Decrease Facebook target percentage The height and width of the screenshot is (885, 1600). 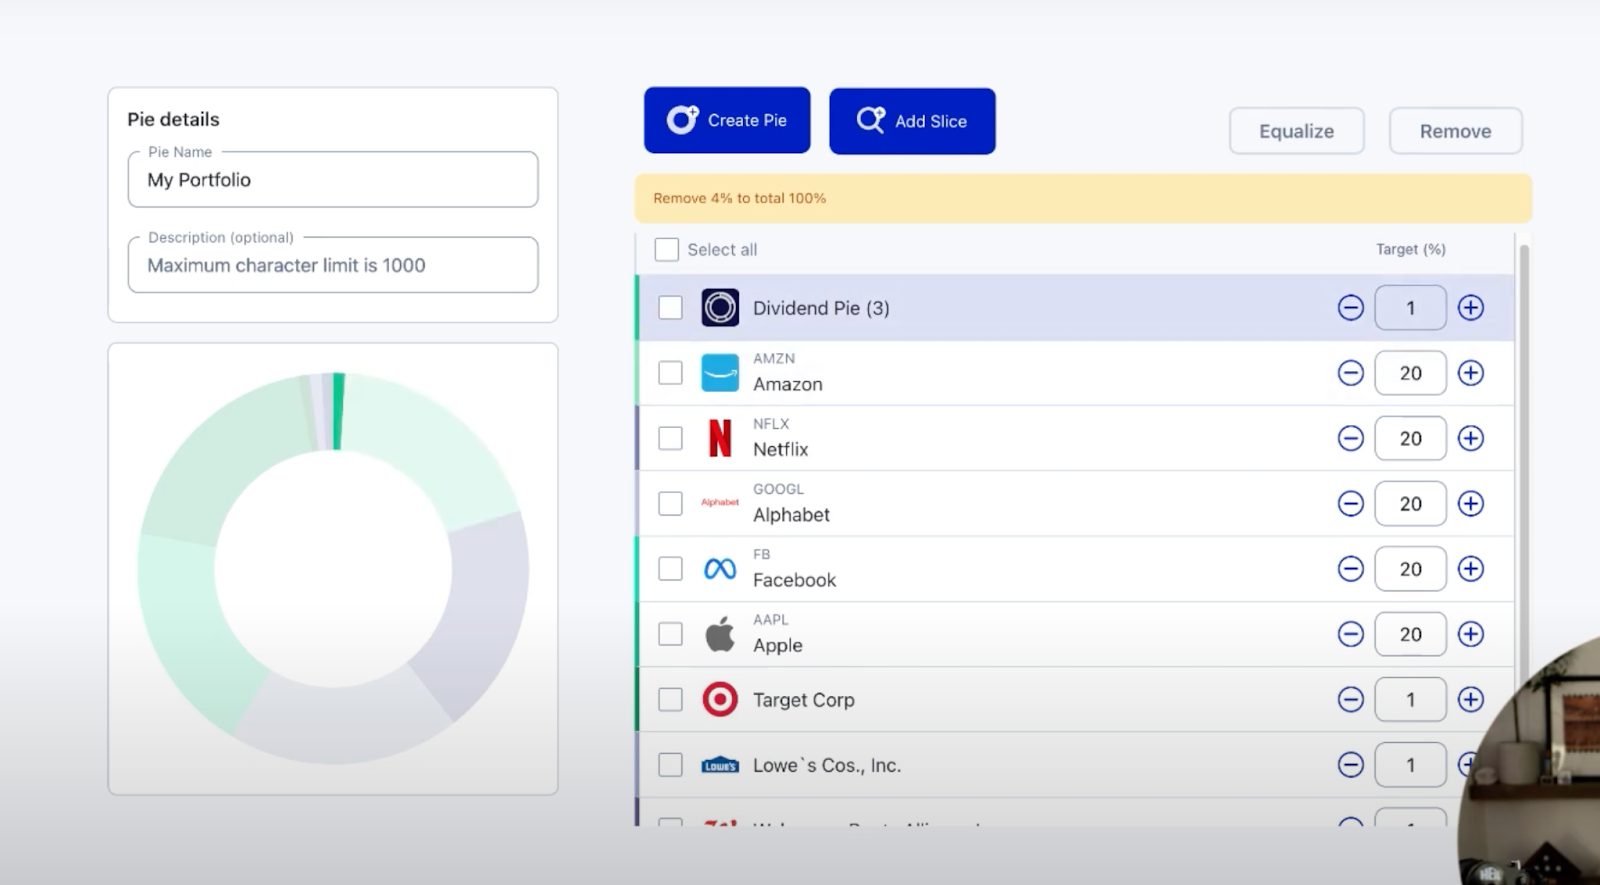coord(1351,569)
